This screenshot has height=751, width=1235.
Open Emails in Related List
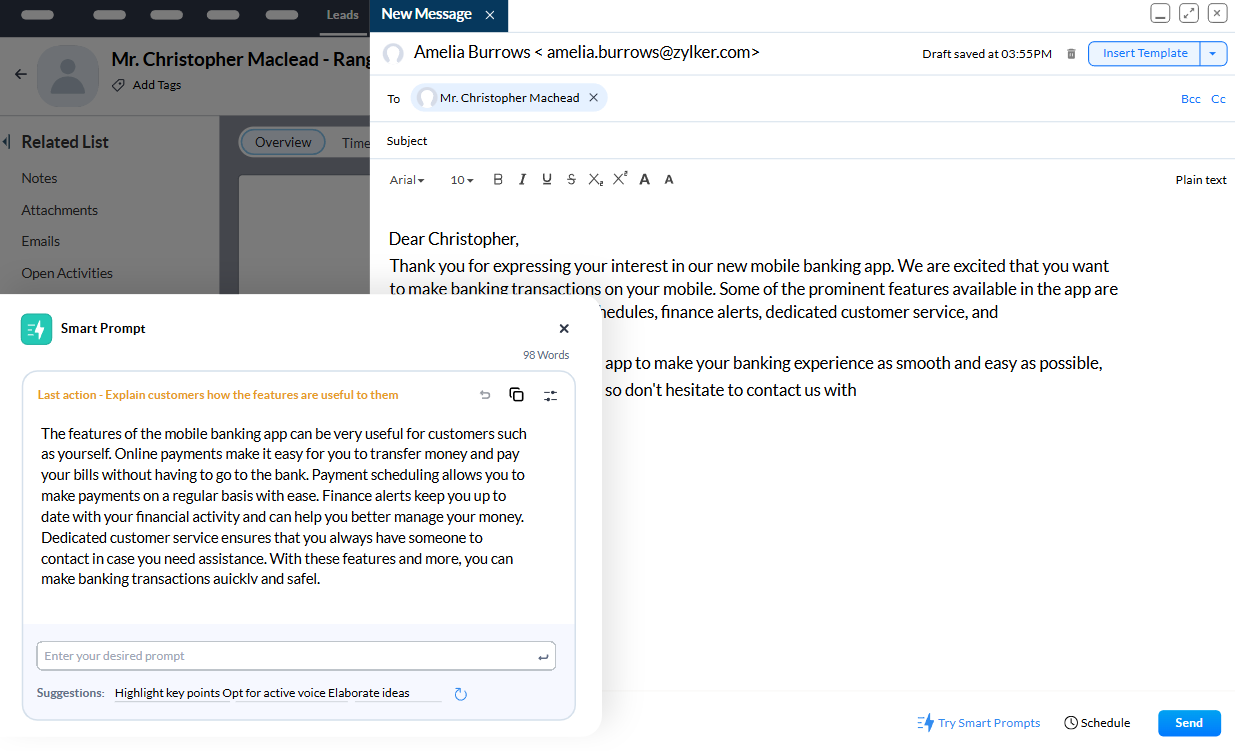tap(41, 241)
